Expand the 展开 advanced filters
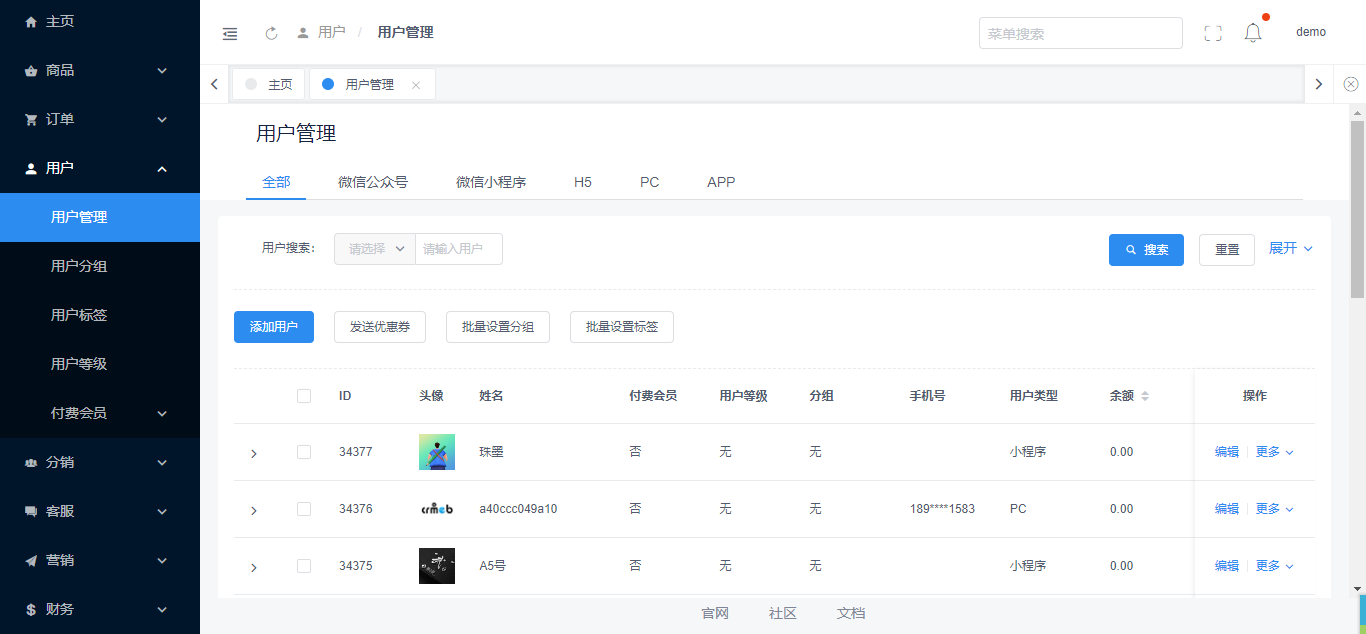Image resolution: width=1366 pixels, height=634 pixels. point(1290,248)
